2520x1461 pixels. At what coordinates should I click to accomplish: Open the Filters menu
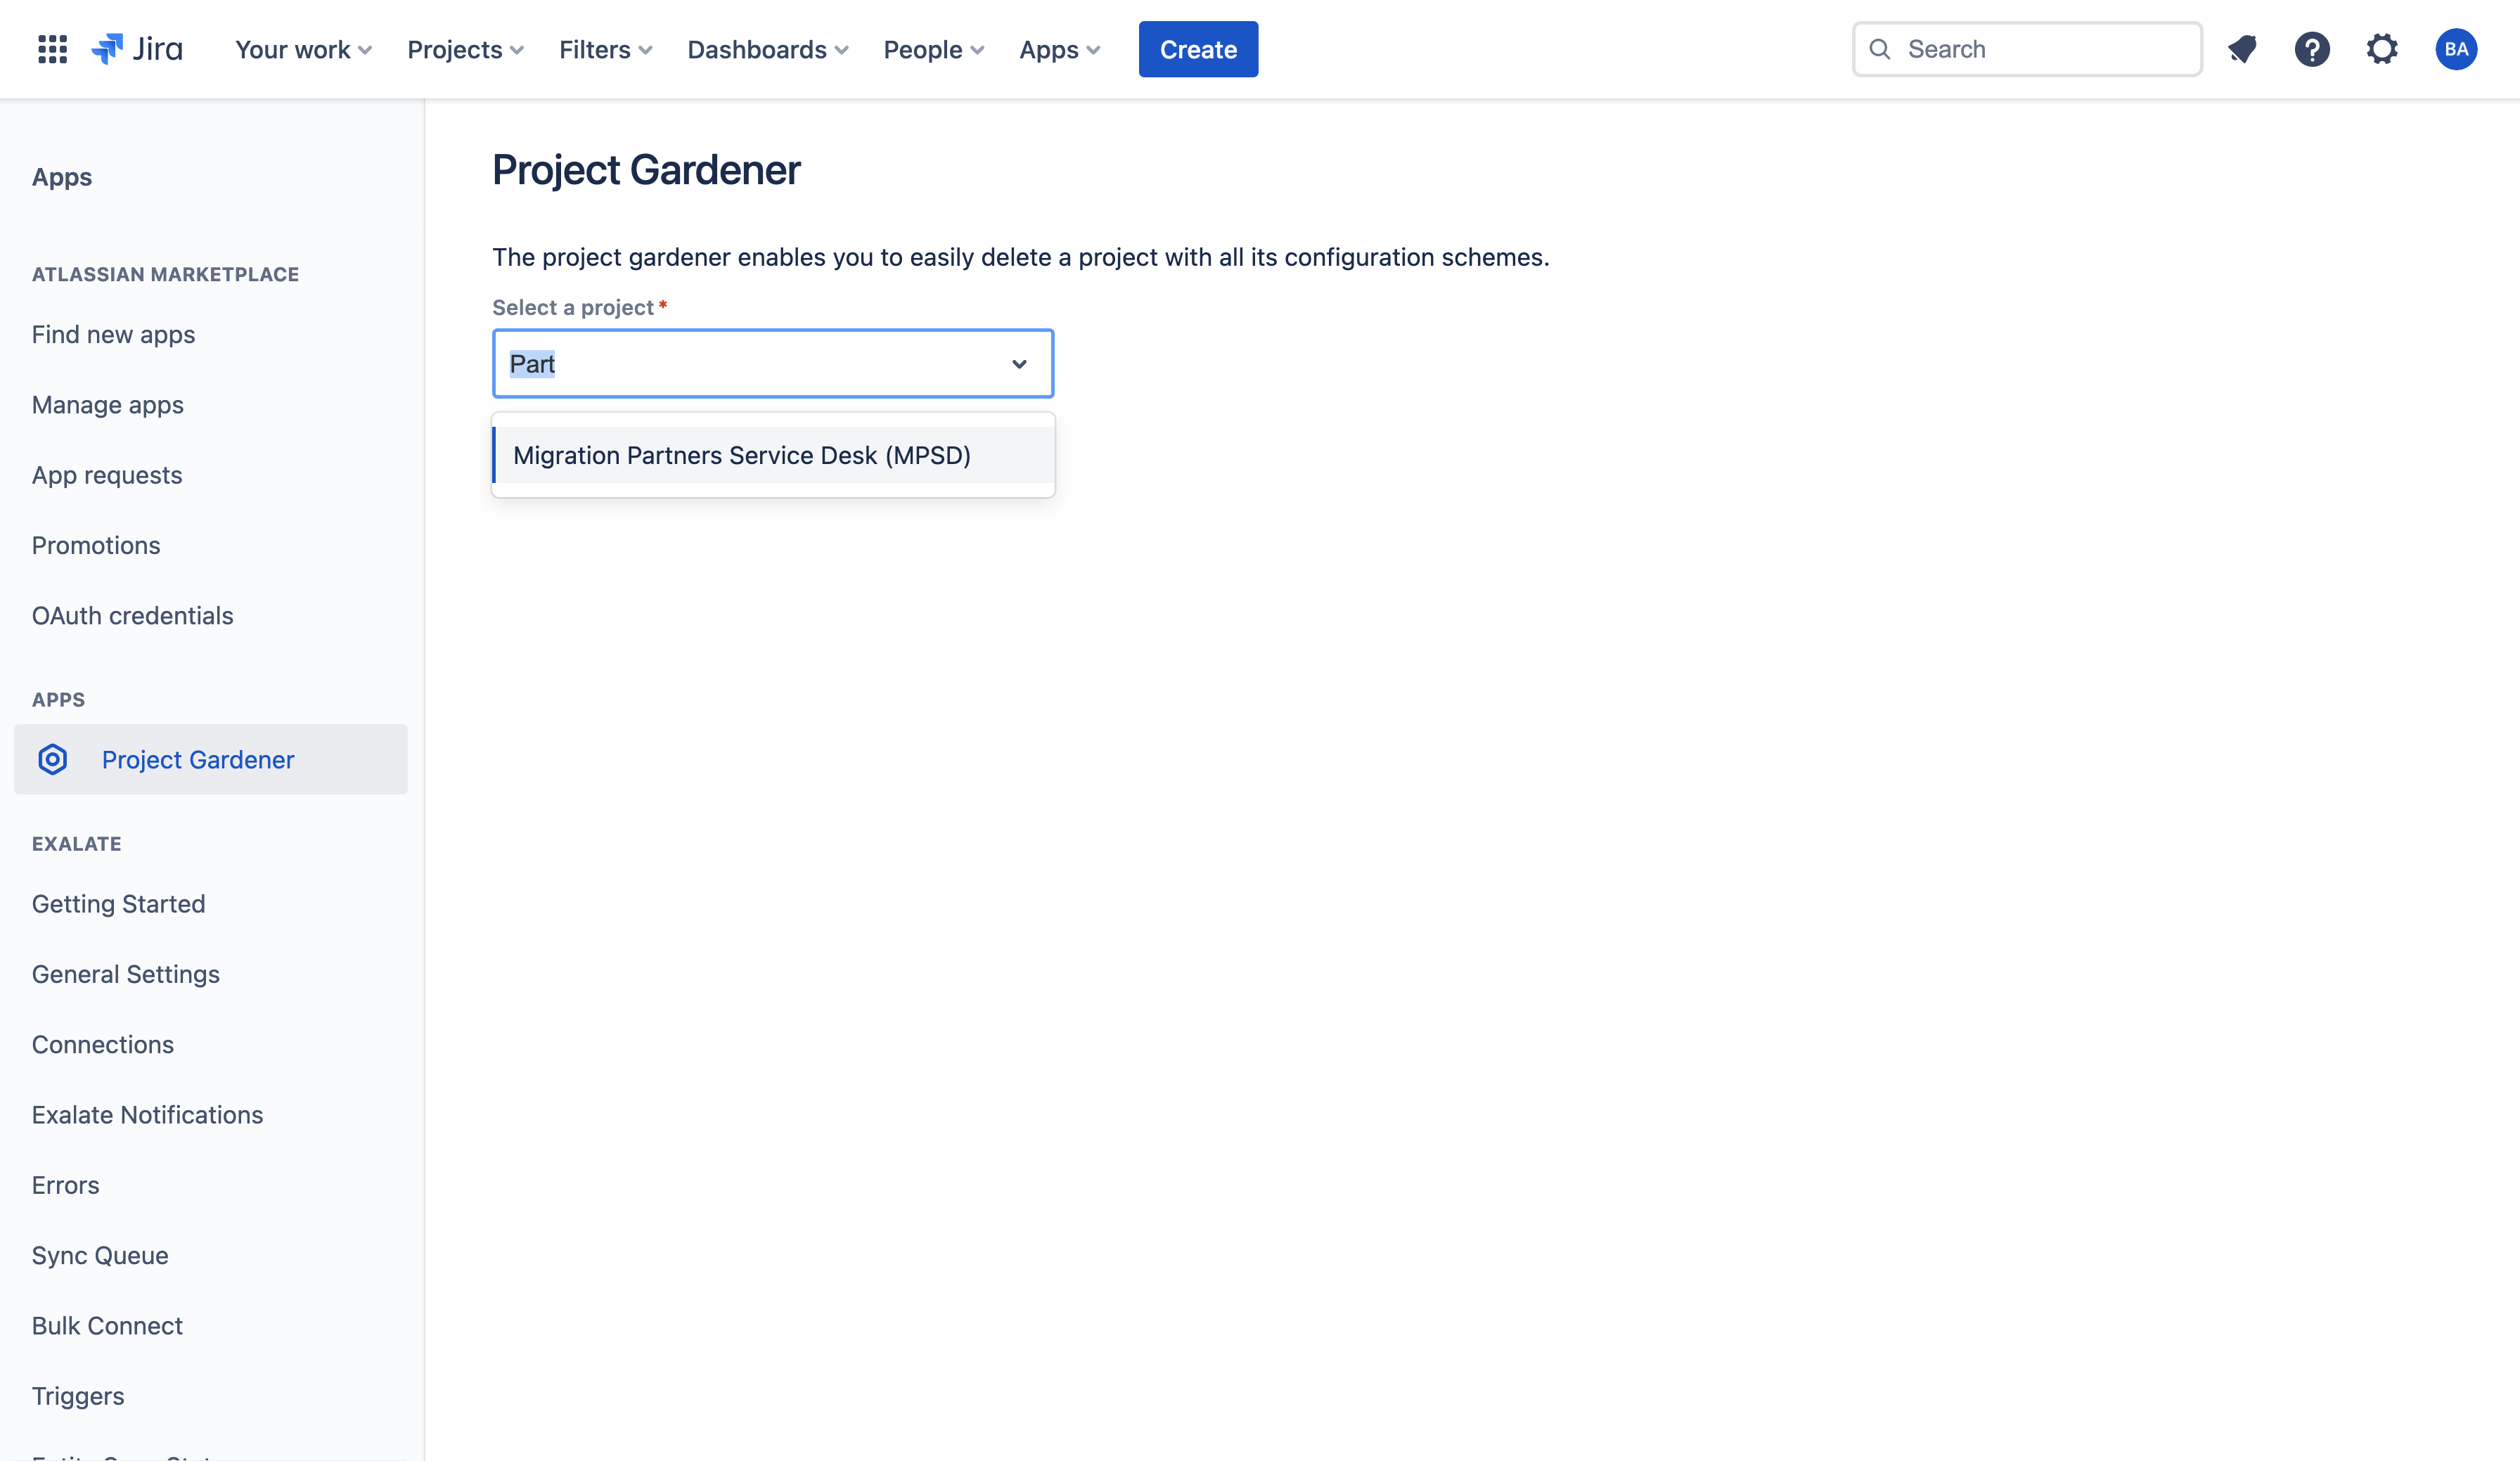click(x=605, y=49)
